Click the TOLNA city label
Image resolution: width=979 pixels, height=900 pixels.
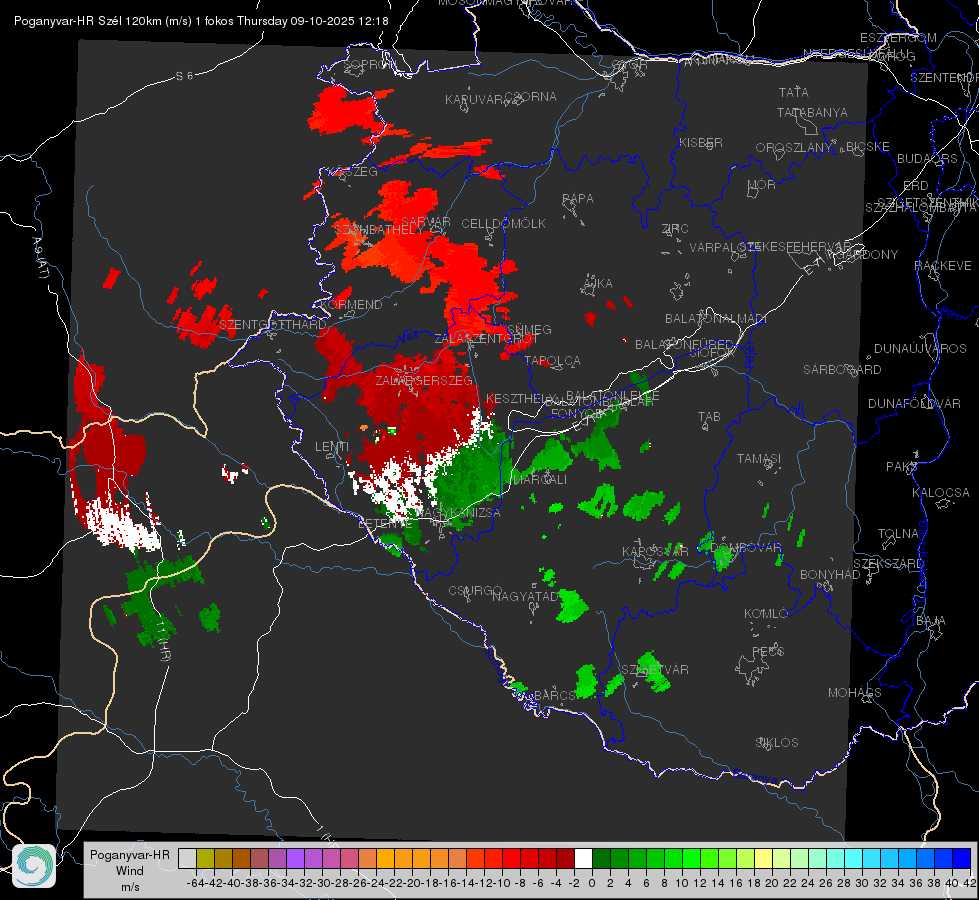coord(899,534)
